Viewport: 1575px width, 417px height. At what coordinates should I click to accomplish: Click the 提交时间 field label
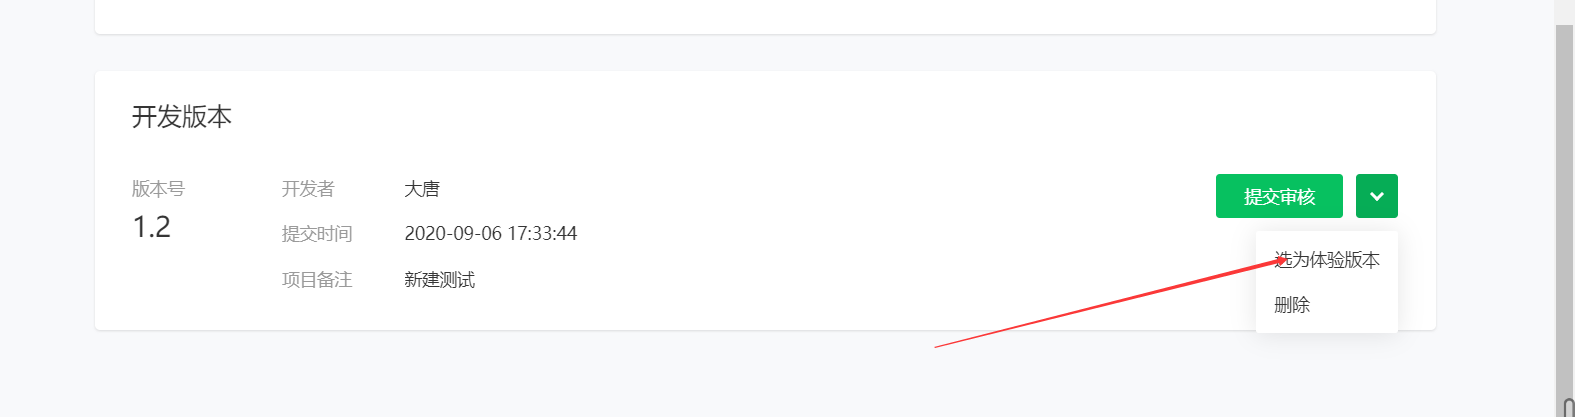click(x=317, y=234)
